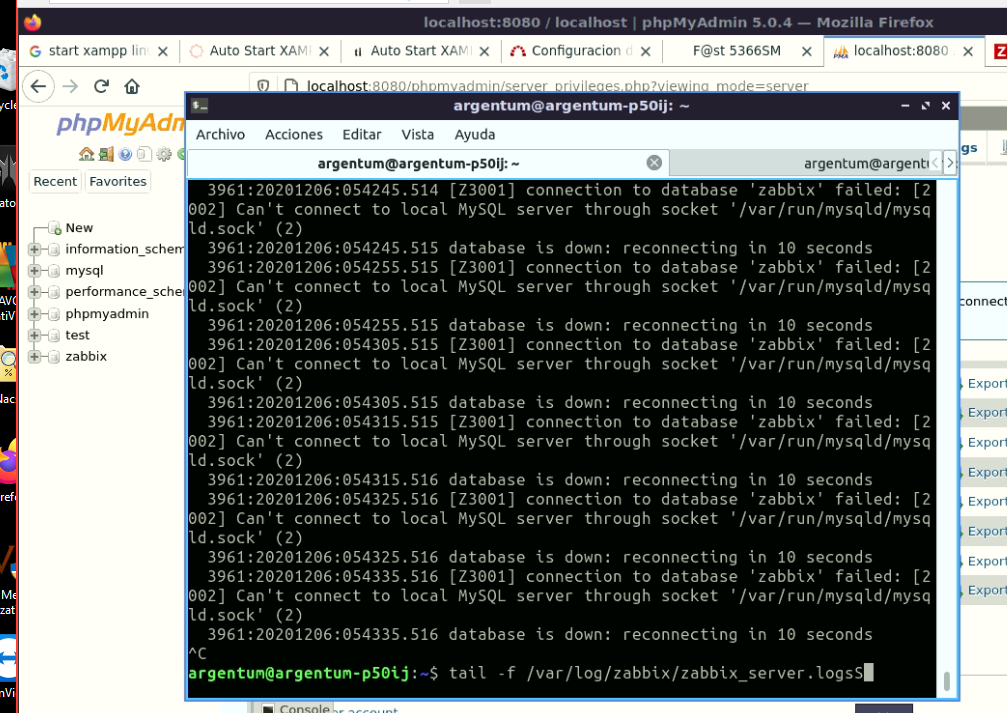Image resolution: width=1007 pixels, height=713 pixels.
Task: Go forward in Firefox
Action: pos(70,86)
